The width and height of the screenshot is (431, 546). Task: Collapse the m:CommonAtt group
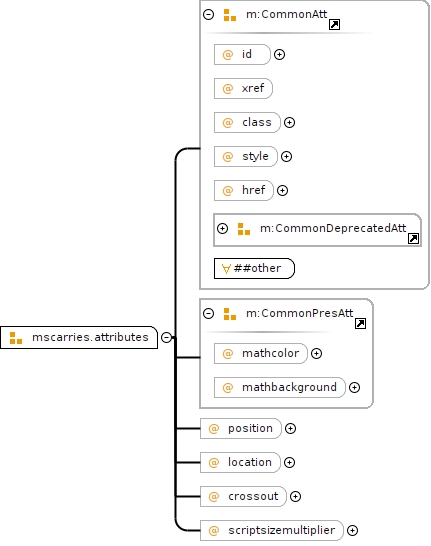tap(209, 15)
